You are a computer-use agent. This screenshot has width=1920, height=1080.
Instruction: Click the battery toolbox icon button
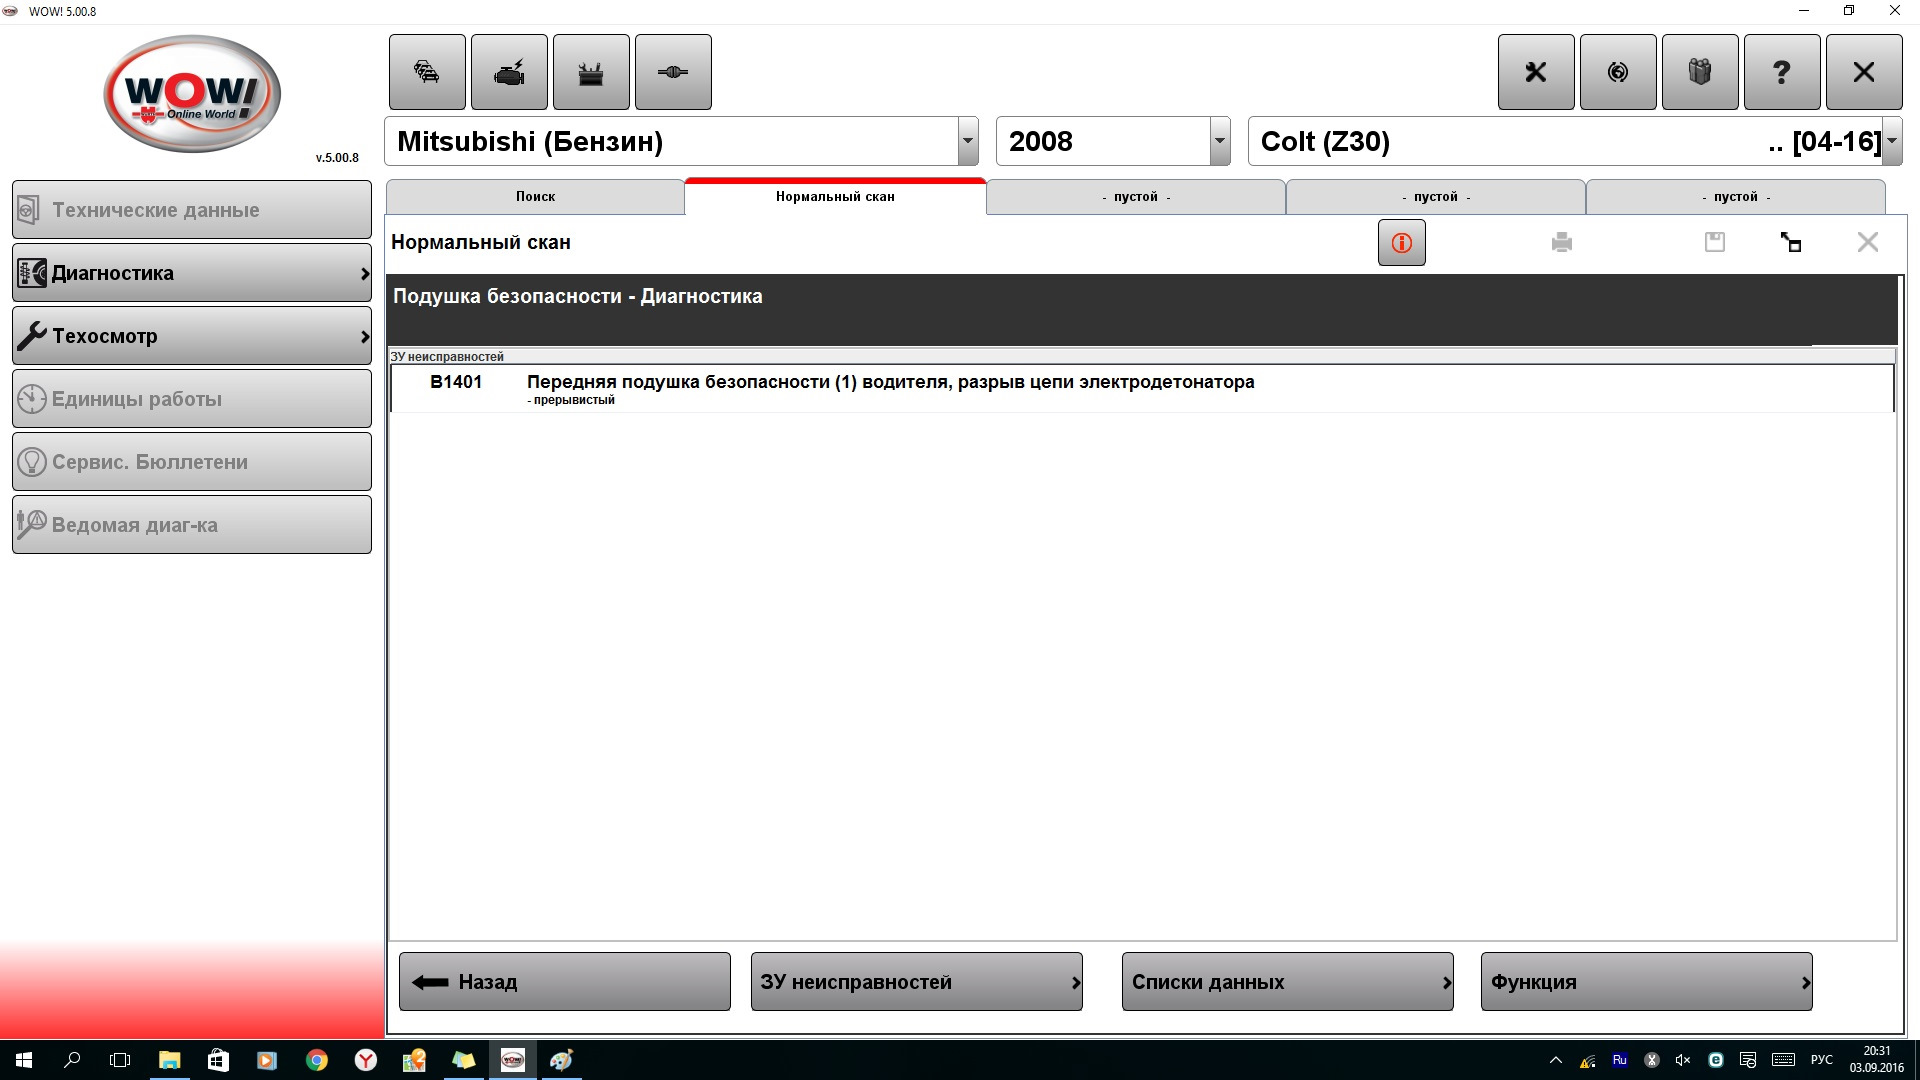coord(591,72)
